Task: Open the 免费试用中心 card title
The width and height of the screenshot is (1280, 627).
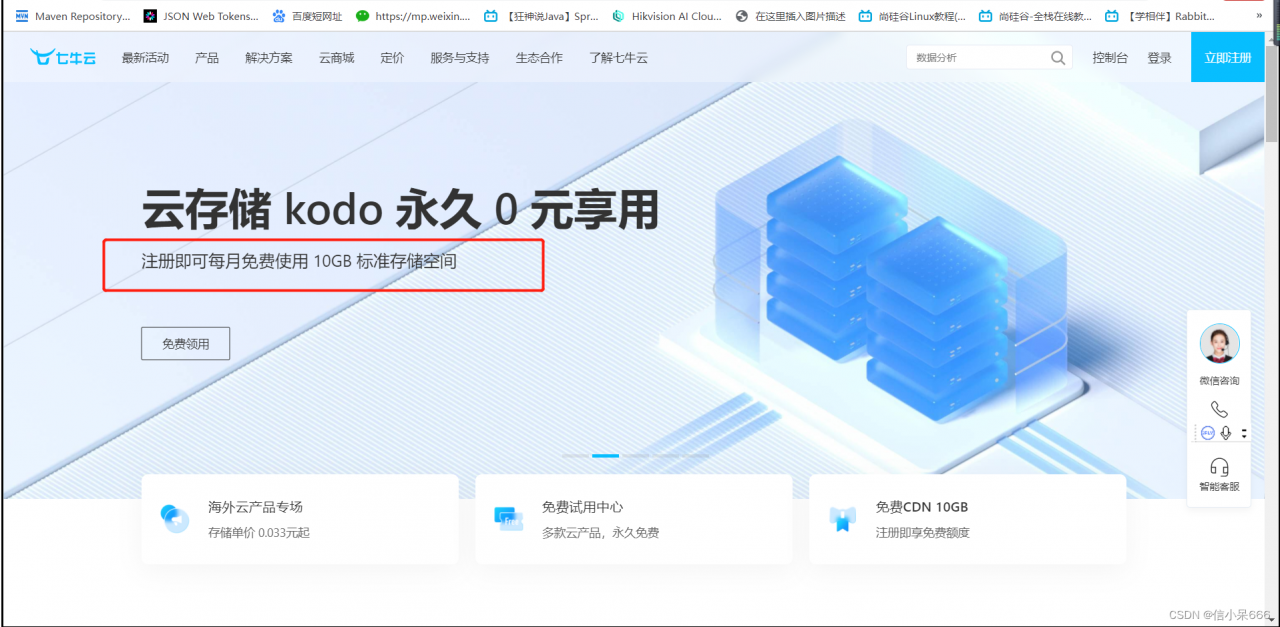Action: (x=583, y=507)
